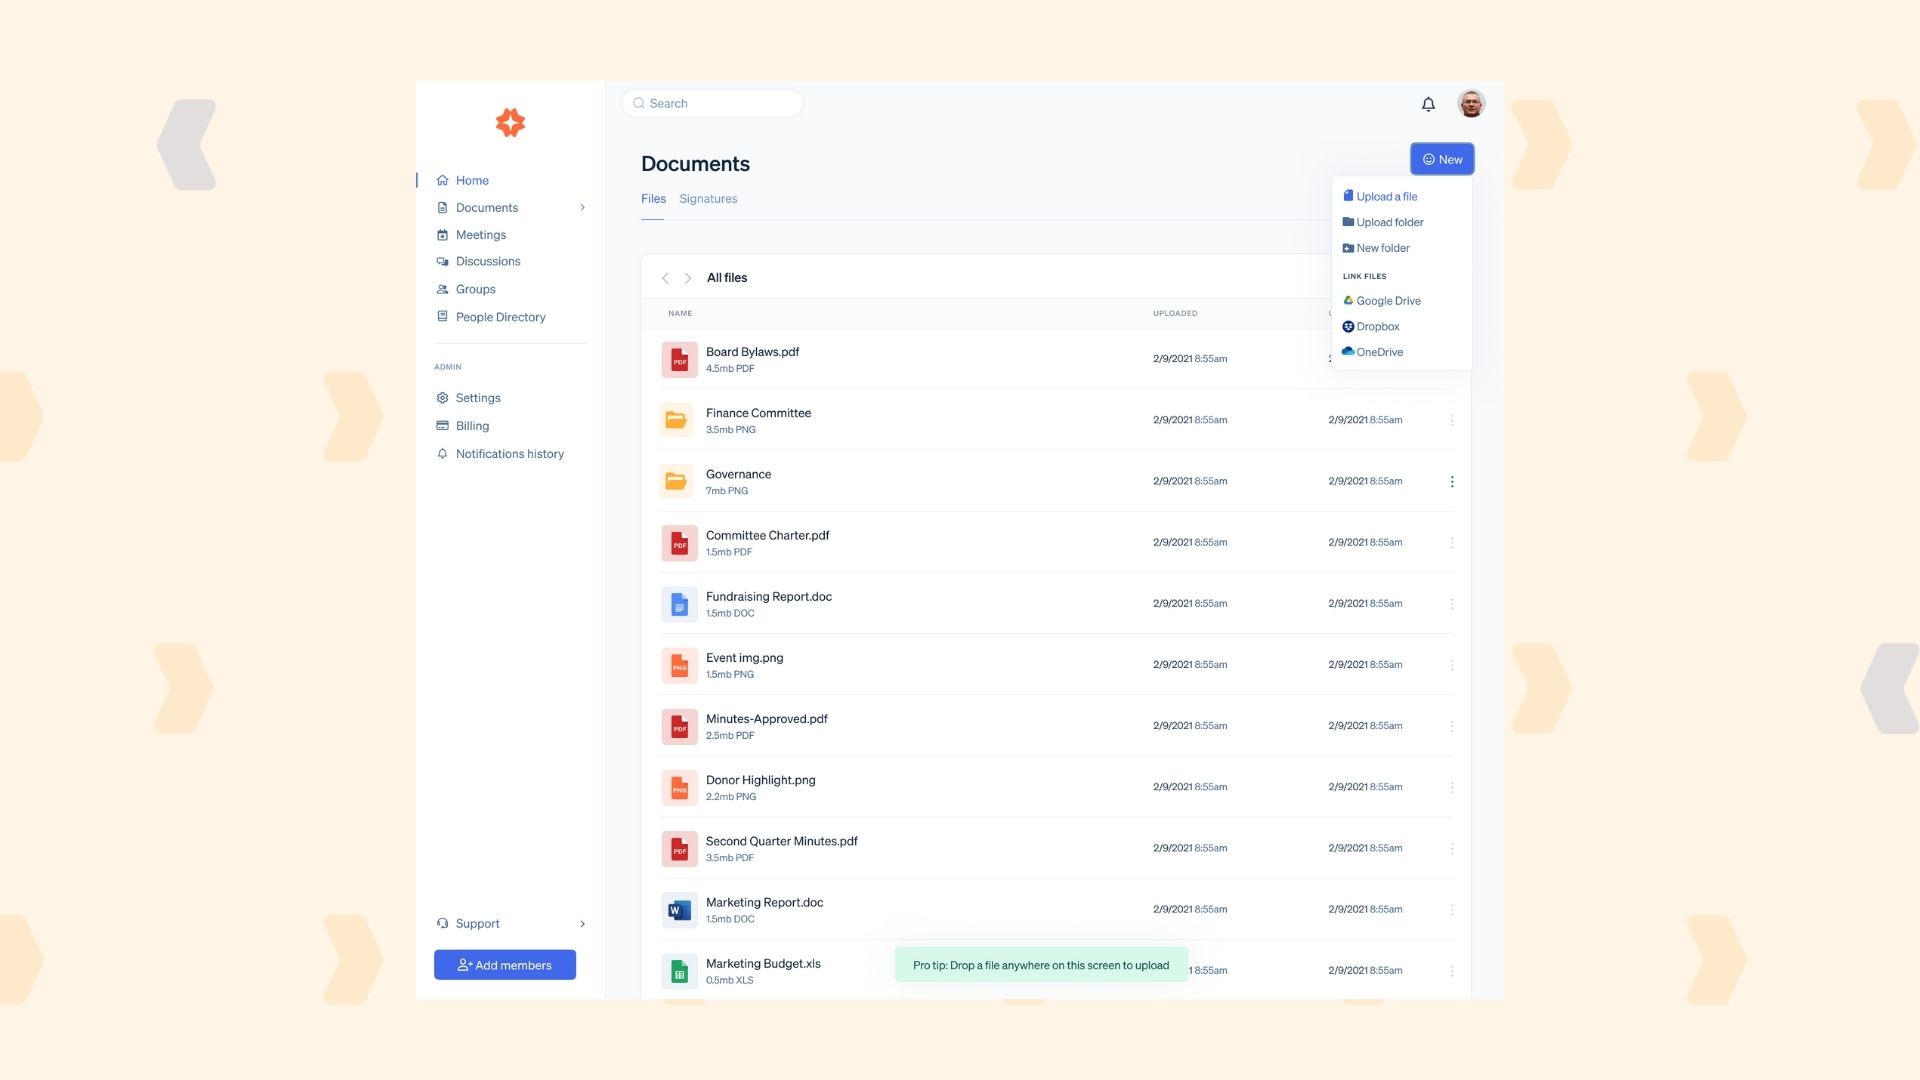Expand the Documents sidebar item
The width and height of the screenshot is (1920, 1080).
[583, 207]
